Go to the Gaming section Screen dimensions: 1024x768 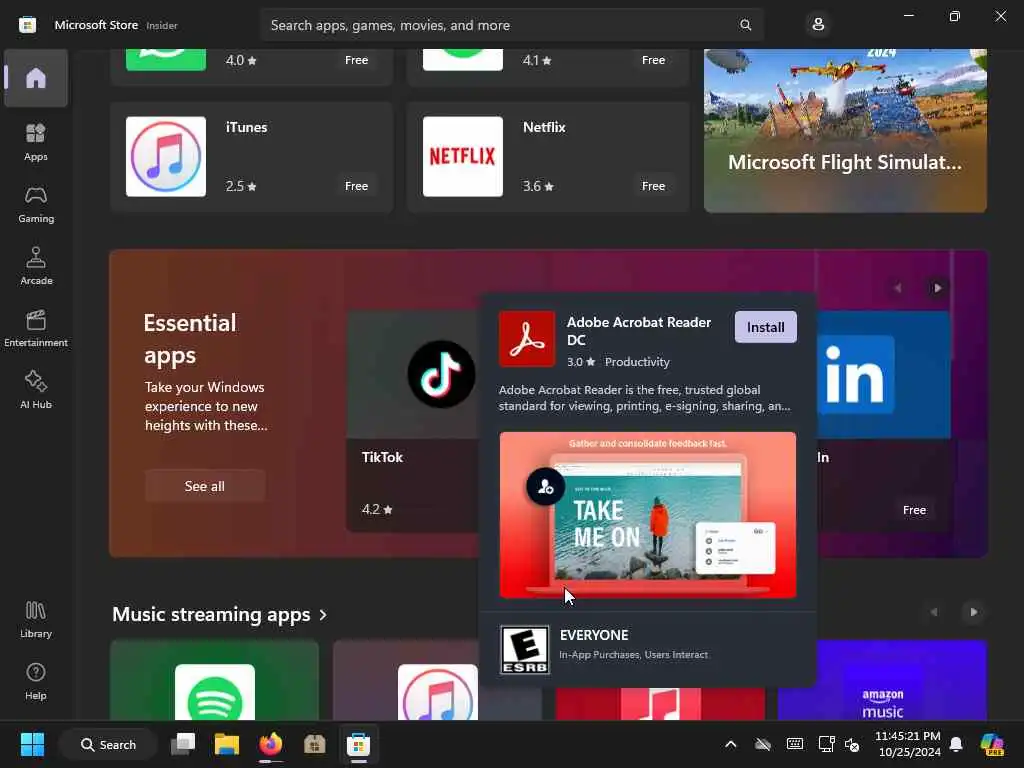point(36,204)
